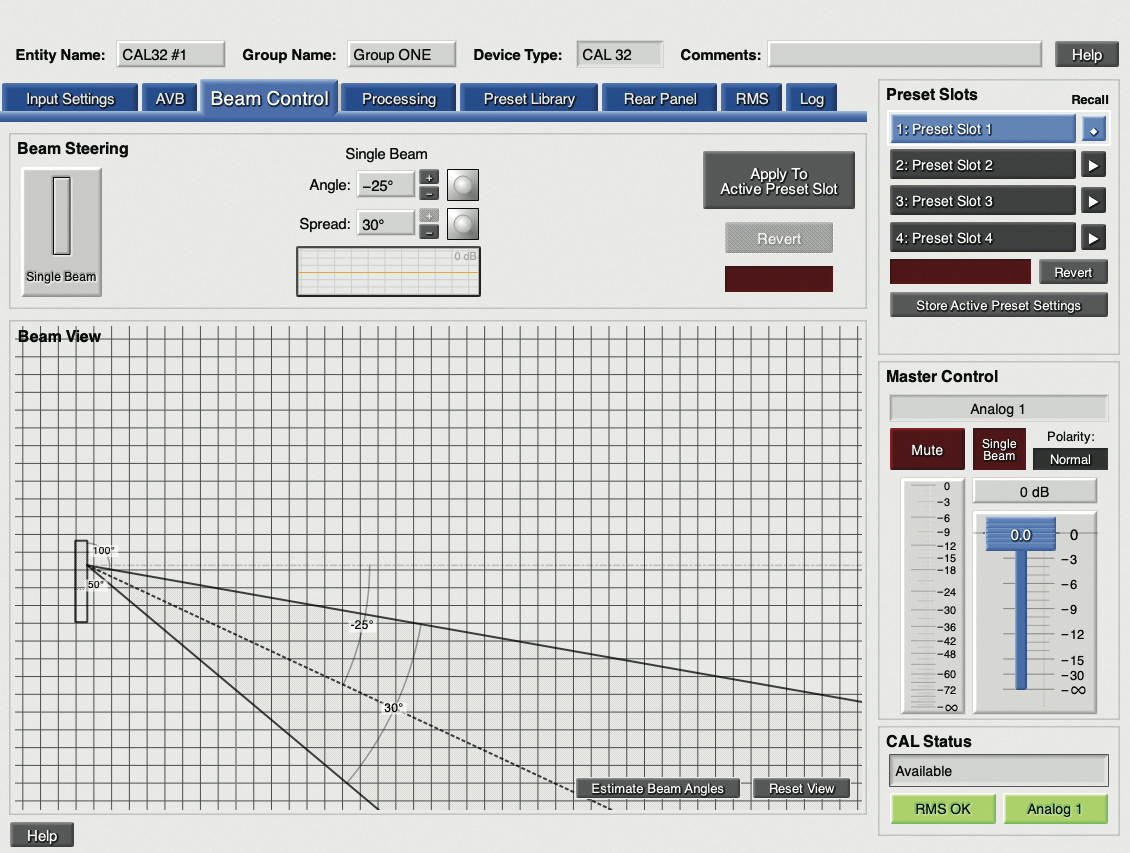The width and height of the screenshot is (1130, 853).
Task: Click Revert in Beam Steering panel
Action: click(x=779, y=238)
